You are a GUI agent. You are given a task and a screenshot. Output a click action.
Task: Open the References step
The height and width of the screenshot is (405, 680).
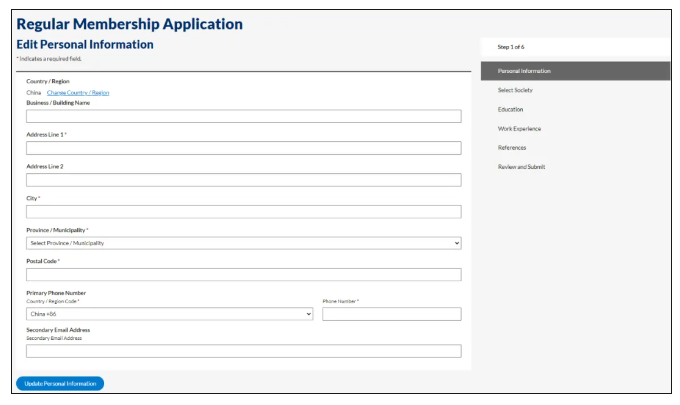click(x=512, y=147)
